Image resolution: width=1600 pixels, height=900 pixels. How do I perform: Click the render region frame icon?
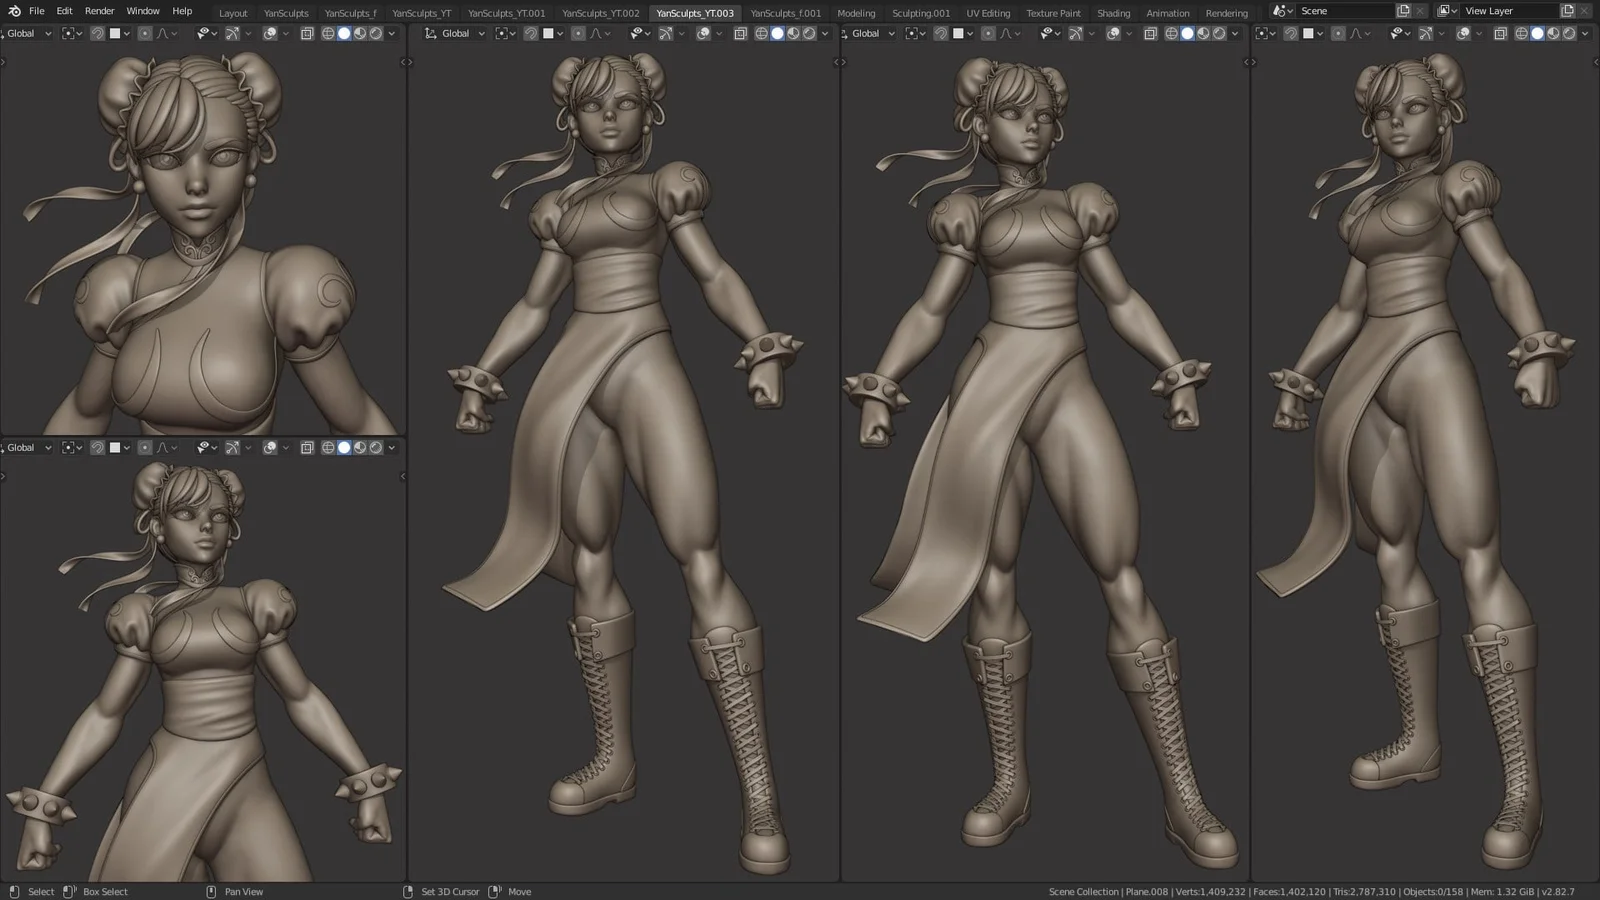(306, 33)
